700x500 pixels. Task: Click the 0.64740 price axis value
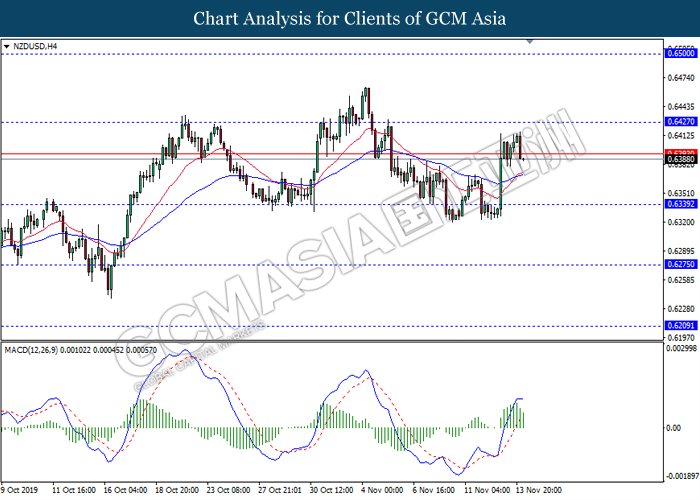coord(680,77)
